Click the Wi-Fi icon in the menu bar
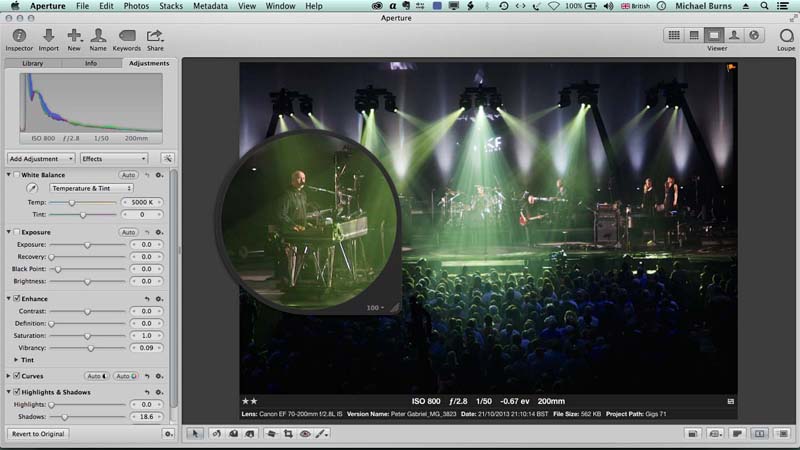The width and height of the screenshot is (800, 450). click(x=553, y=6)
